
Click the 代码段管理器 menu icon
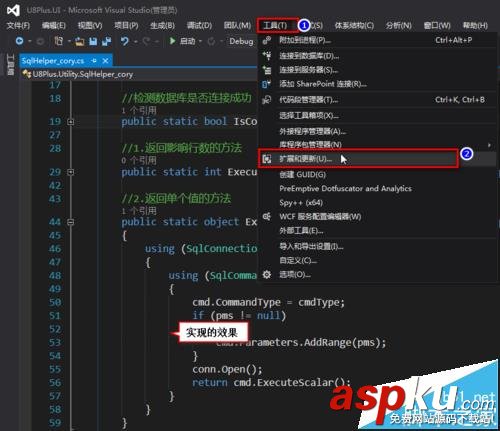click(x=267, y=100)
